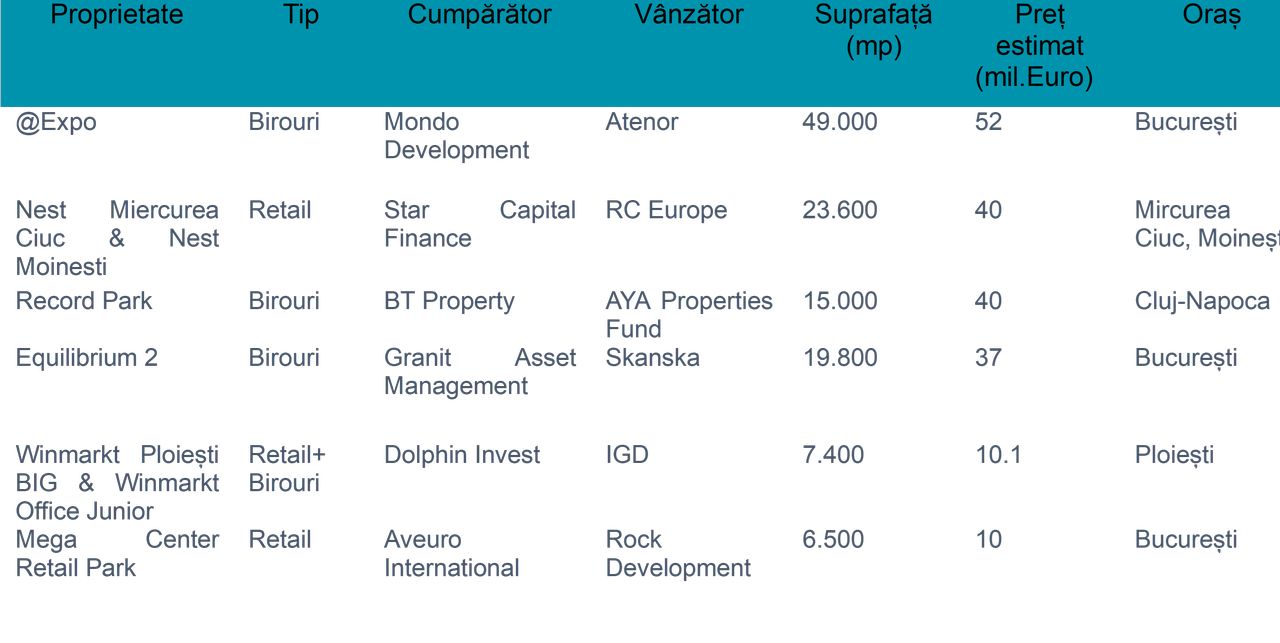Select the Cluj-Napoca city cell
The width and height of the screenshot is (1280, 643).
(x=1203, y=301)
